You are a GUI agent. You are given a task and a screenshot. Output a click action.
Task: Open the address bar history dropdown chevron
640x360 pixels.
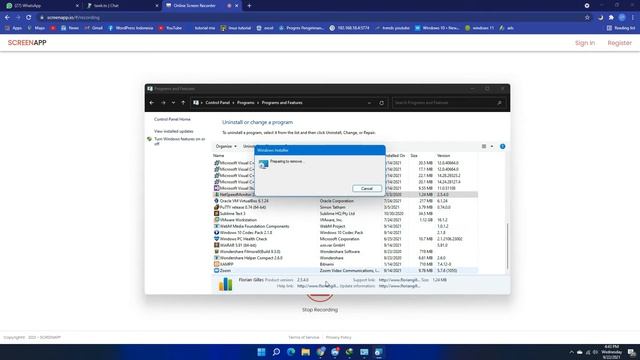pyautogui.click(x=369, y=103)
